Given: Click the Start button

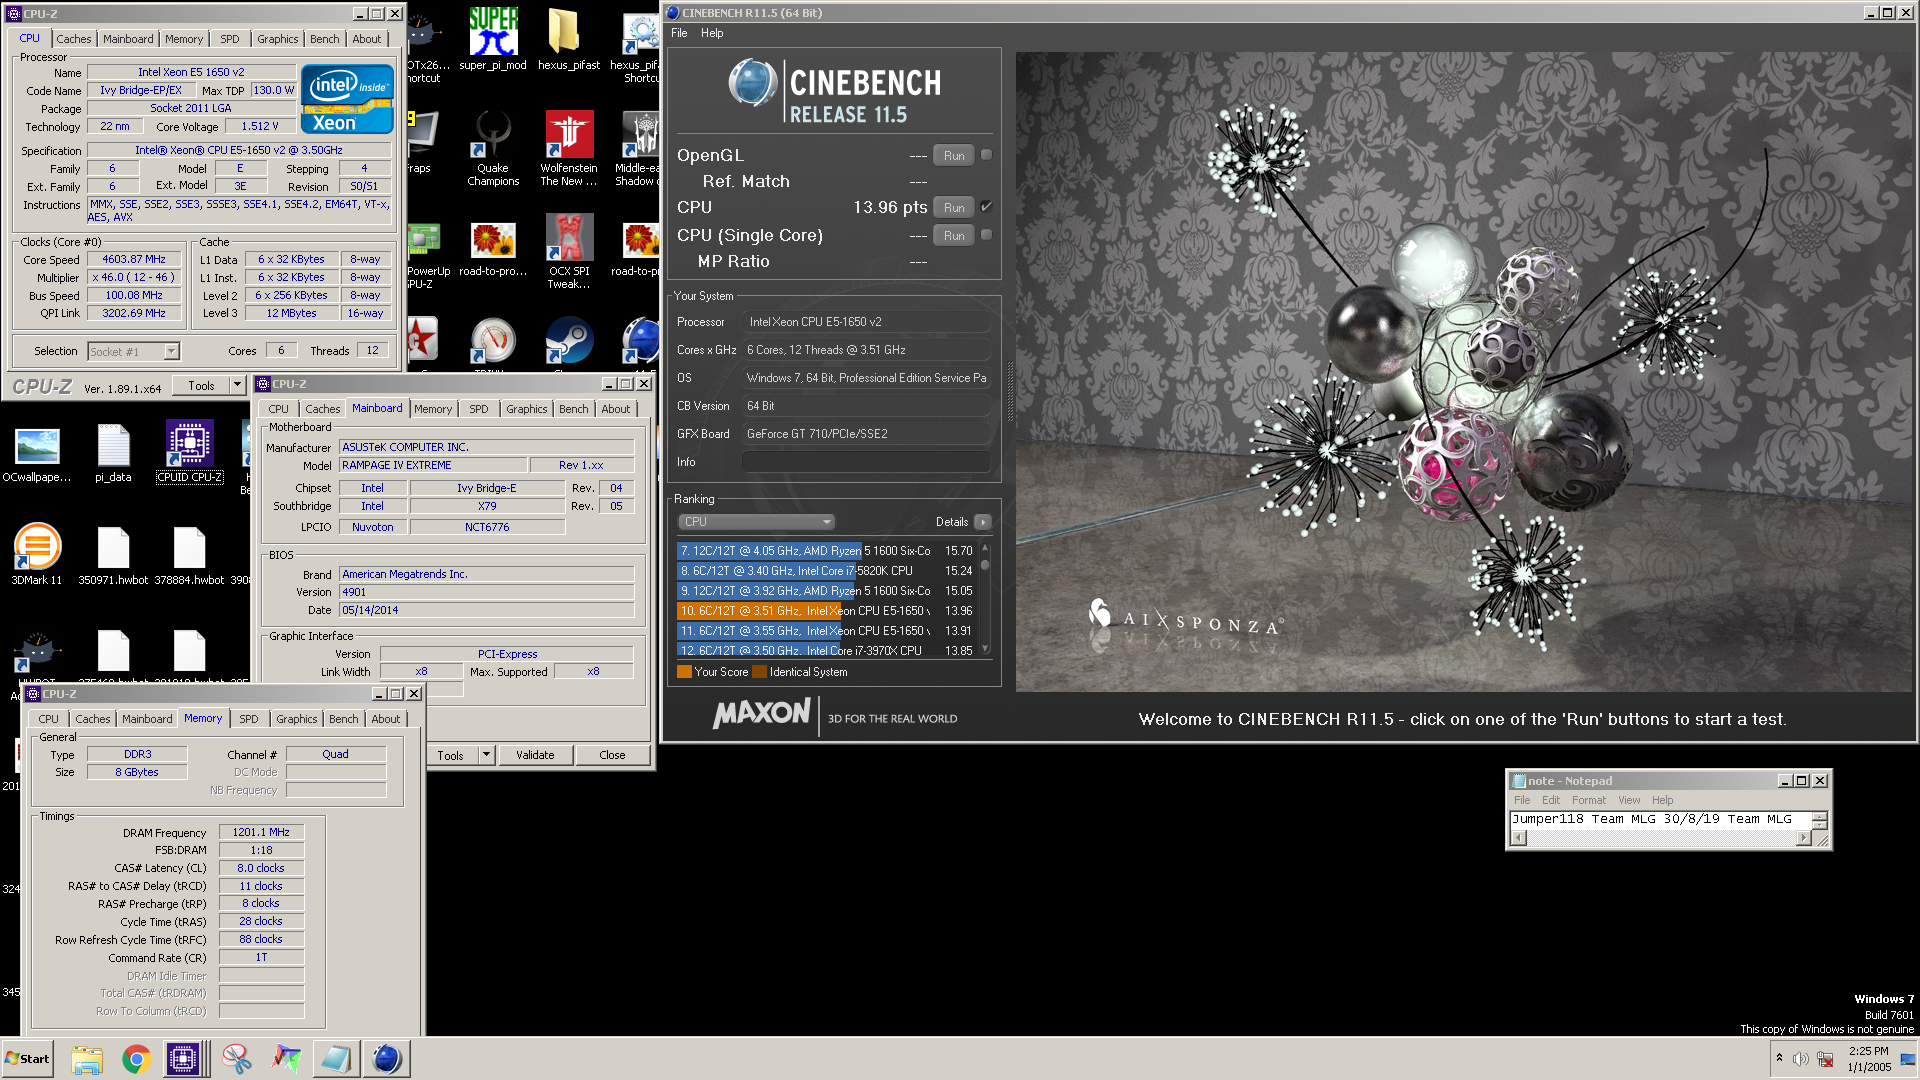Looking at the screenshot, I should coord(27,1059).
